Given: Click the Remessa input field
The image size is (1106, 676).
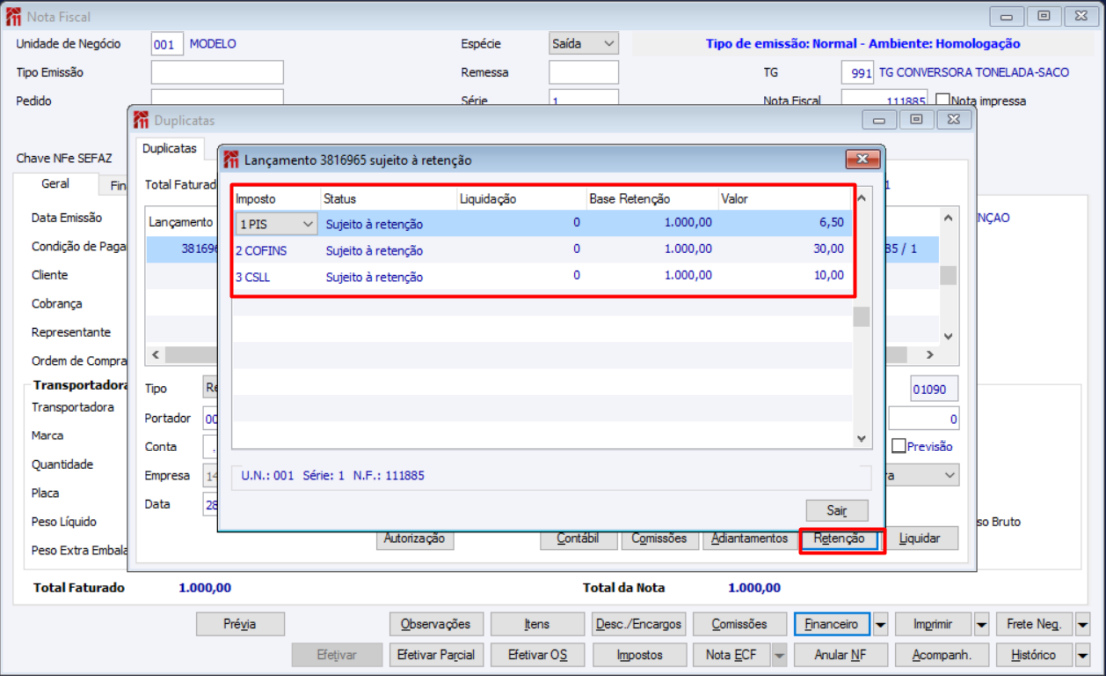Looking at the screenshot, I should (x=583, y=72).
